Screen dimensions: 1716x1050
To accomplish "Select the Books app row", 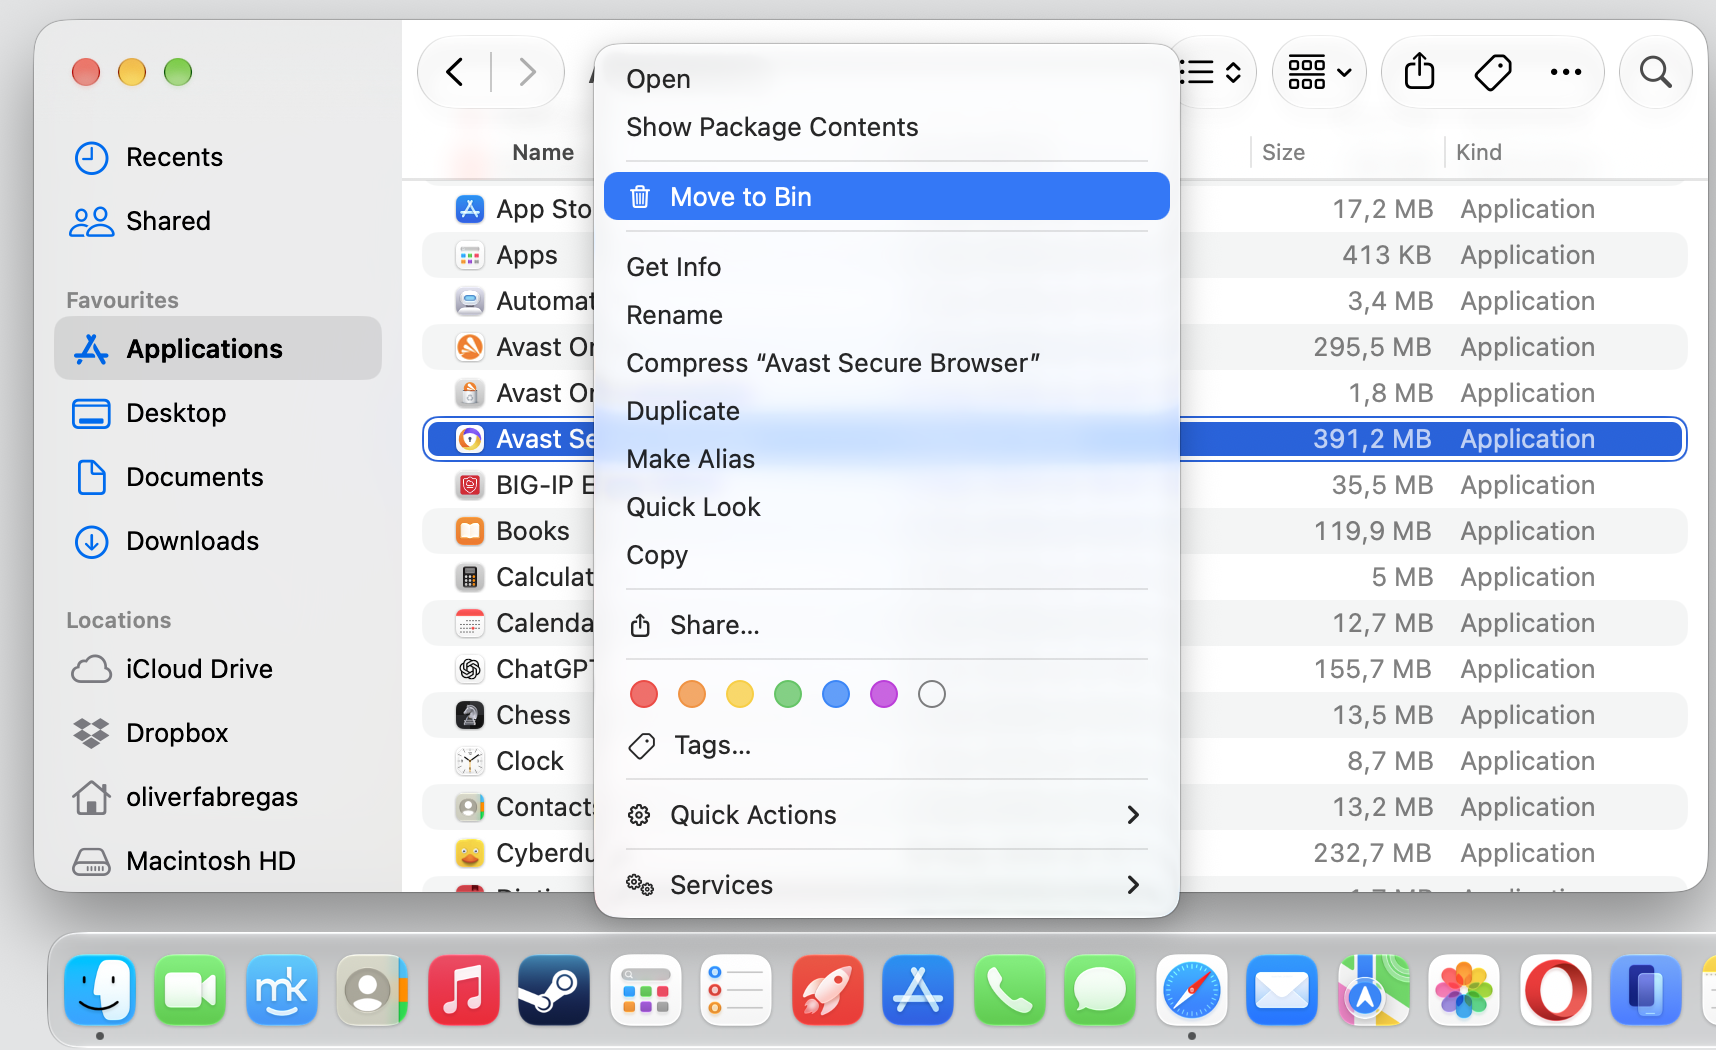I will (1054, 531).
